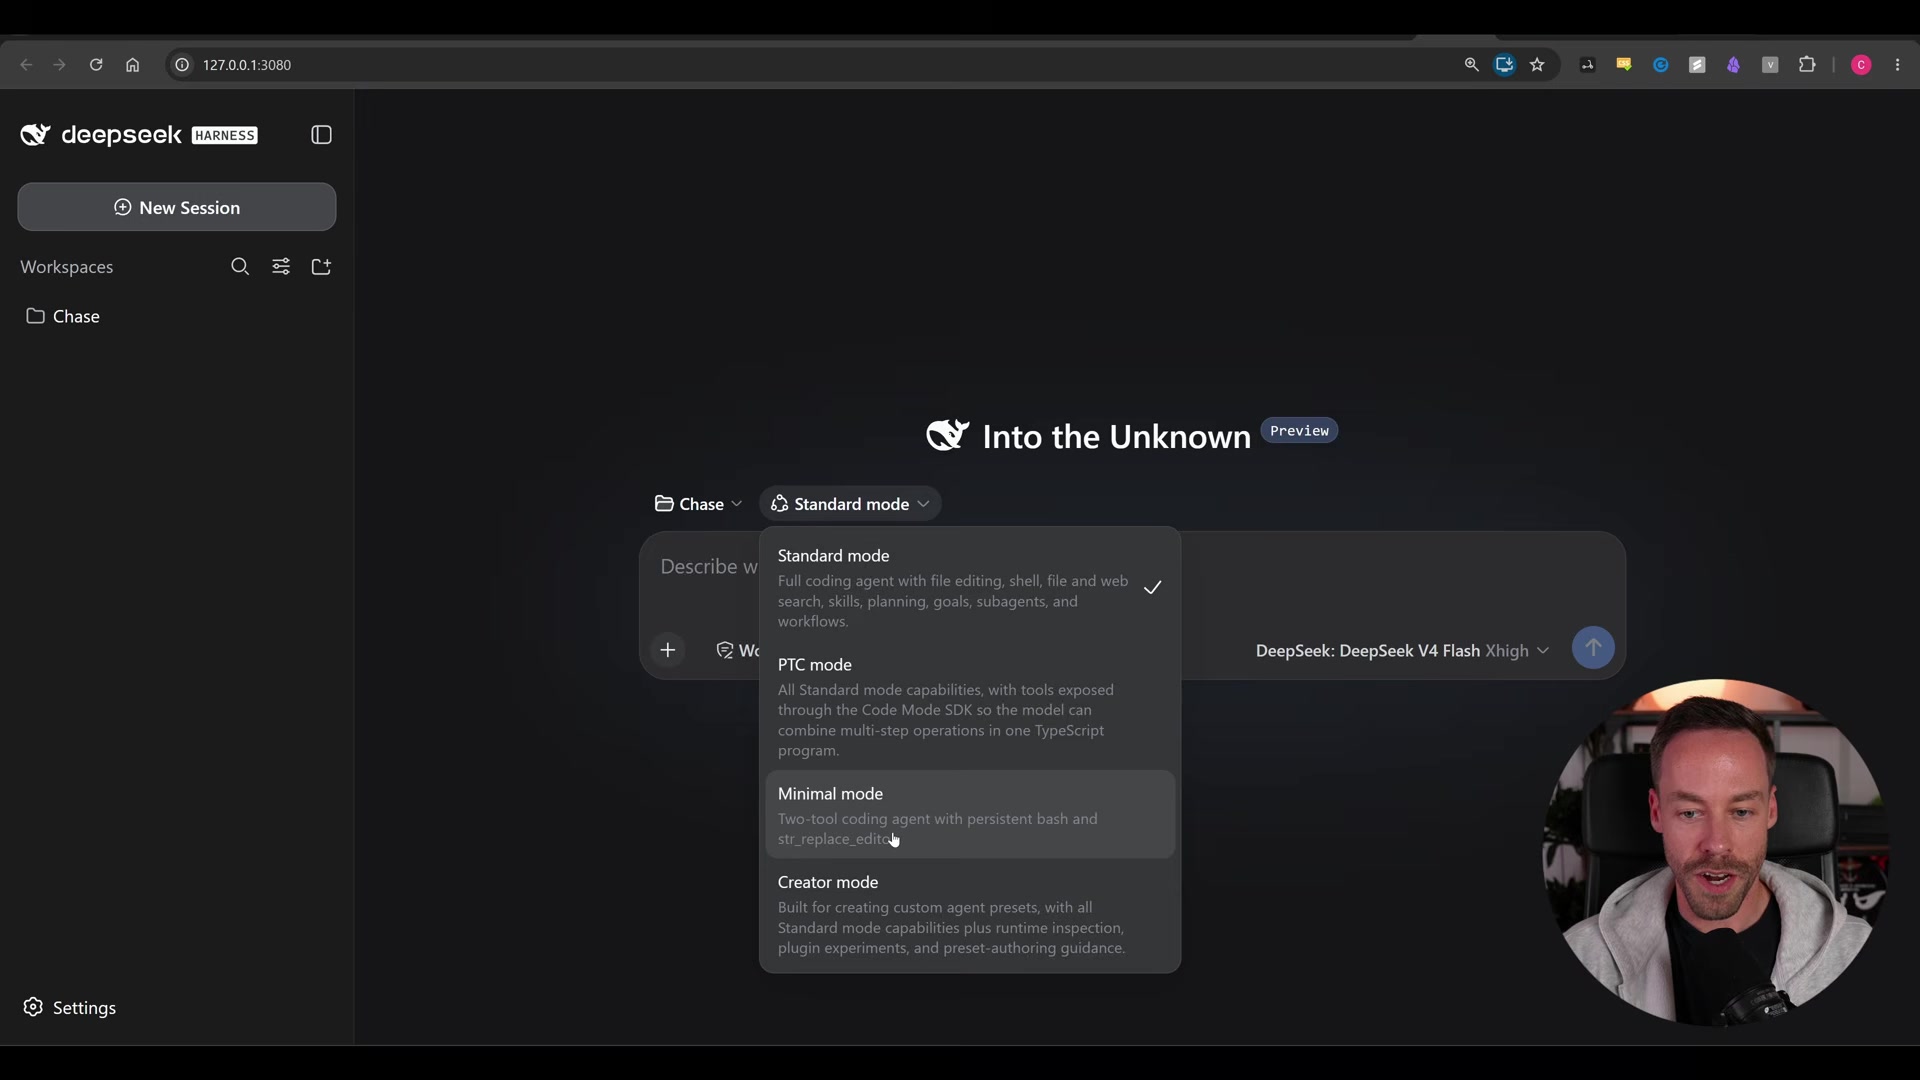Open DeepSeek V4 Flash model selector
The image size is (1920, 1080).
1402,650
